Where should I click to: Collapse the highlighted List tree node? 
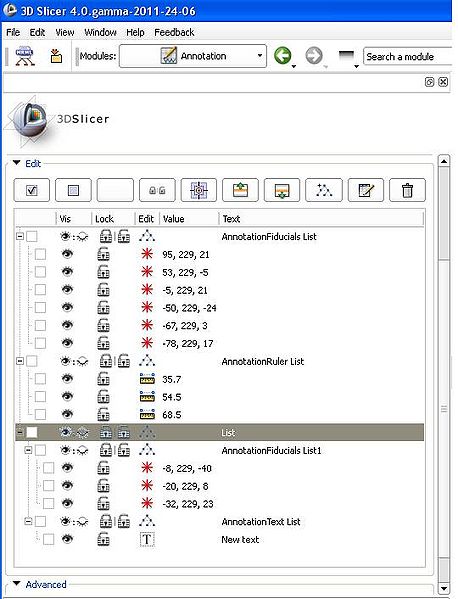point(20,432)
